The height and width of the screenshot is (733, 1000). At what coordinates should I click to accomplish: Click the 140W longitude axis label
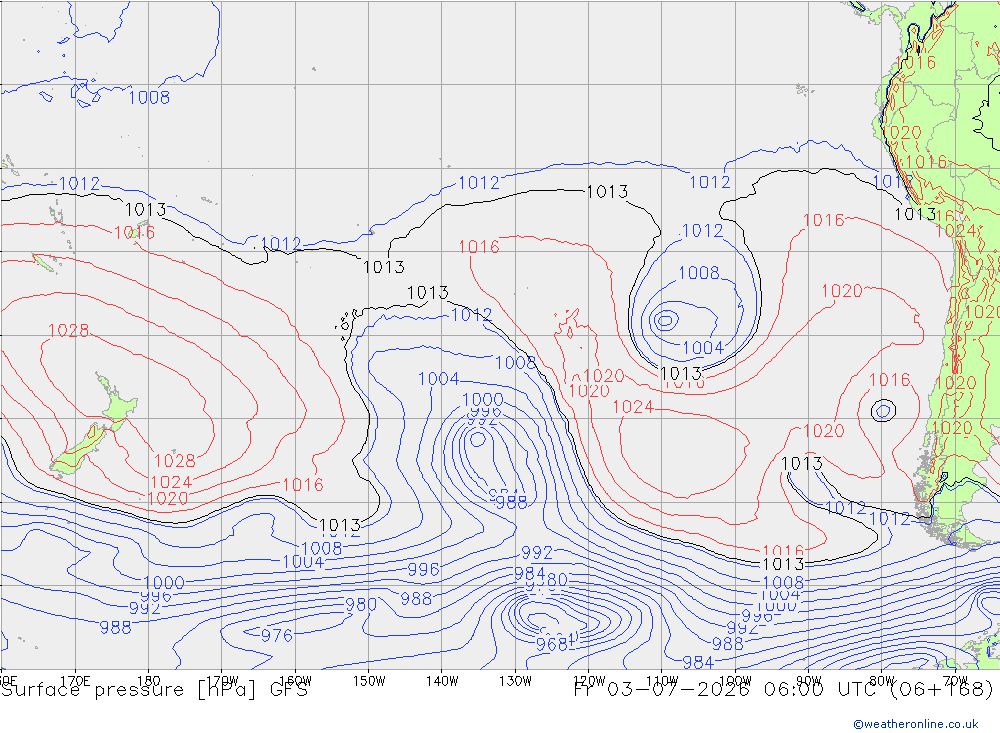(442, 681)
